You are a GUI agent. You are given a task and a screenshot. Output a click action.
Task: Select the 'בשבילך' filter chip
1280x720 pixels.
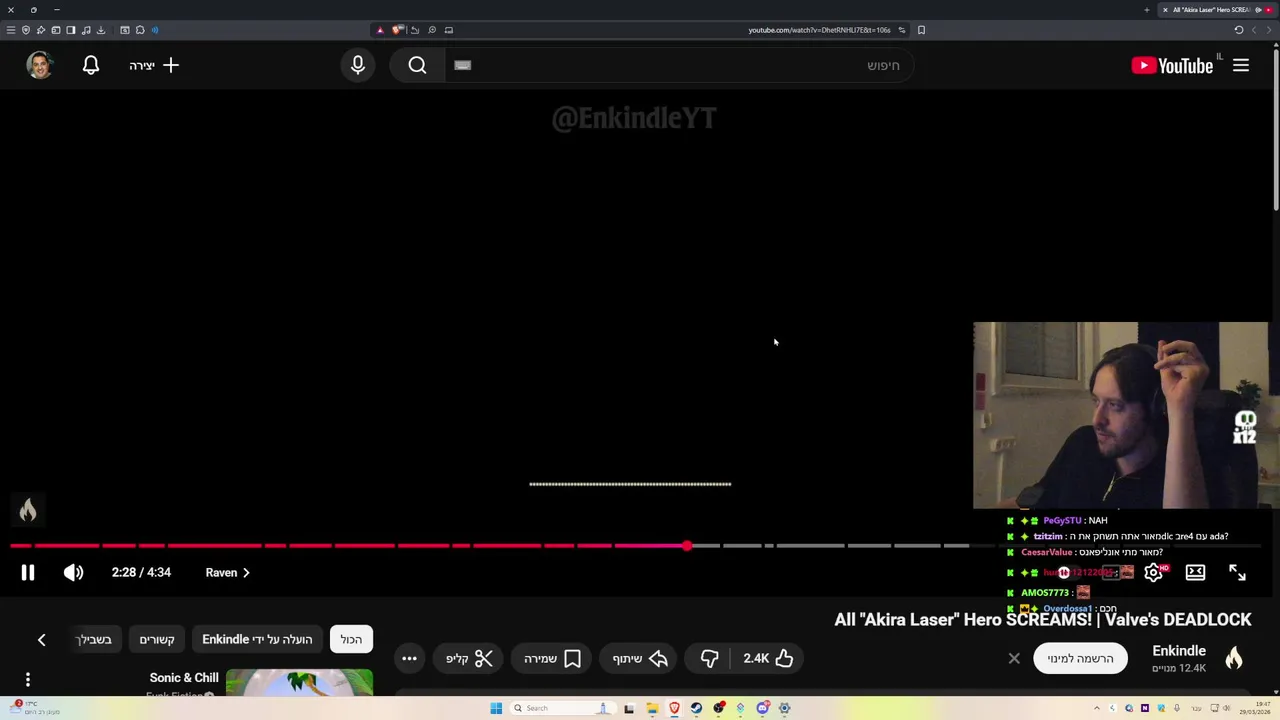pos(96,639)
